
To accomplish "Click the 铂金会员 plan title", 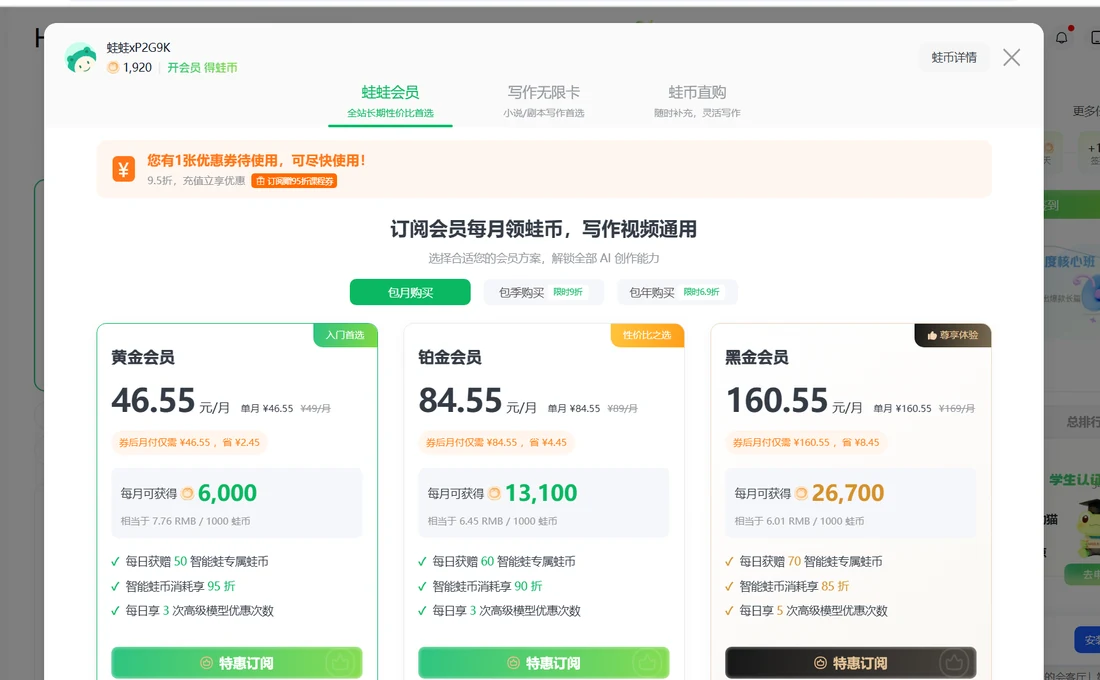I will point(450,357).
